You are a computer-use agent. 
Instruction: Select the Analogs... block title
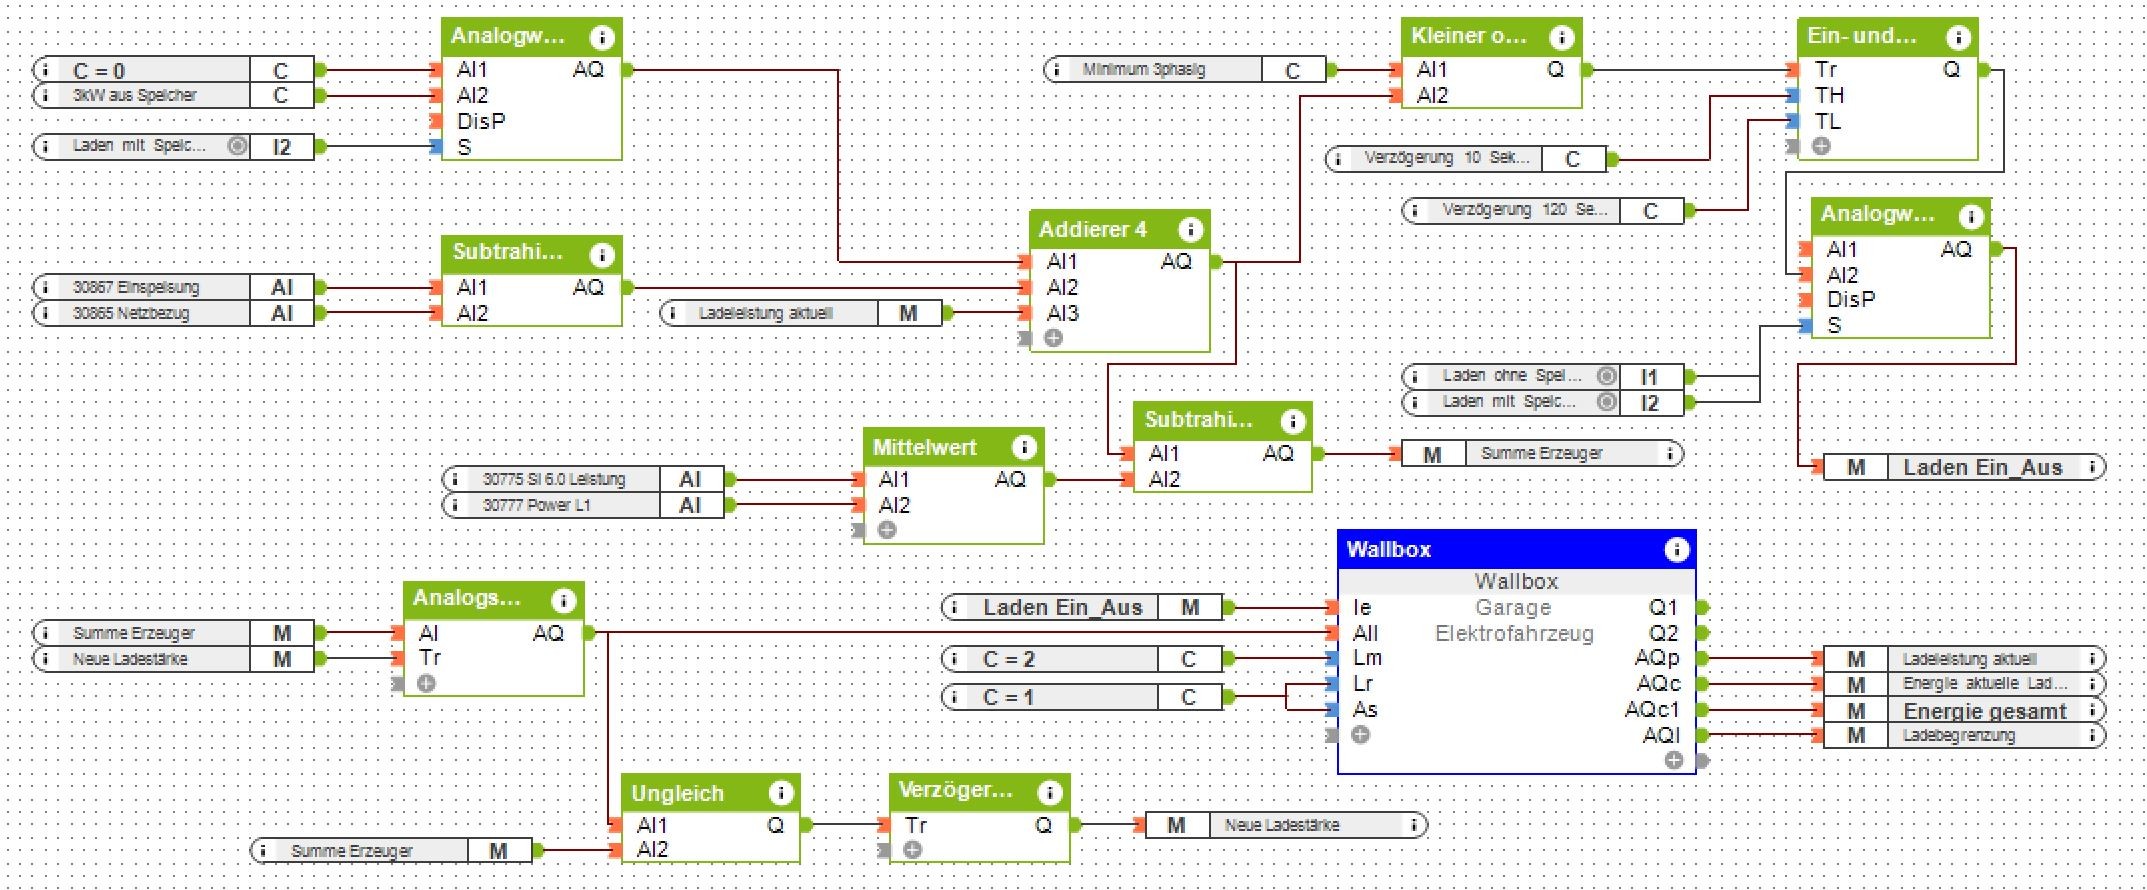point(467,598)
